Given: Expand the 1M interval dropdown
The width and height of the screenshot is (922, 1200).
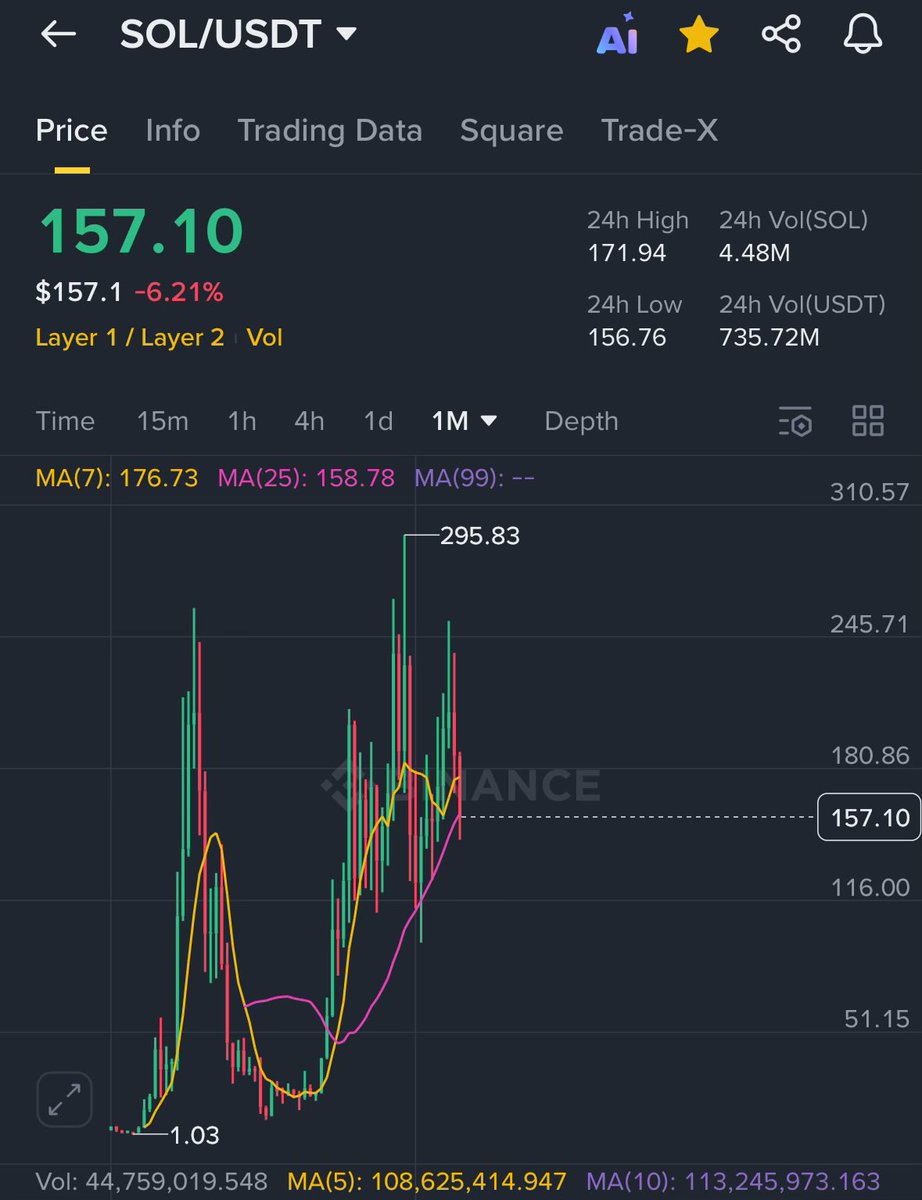Looking at the screenshot, I should (x=464, y=421).
